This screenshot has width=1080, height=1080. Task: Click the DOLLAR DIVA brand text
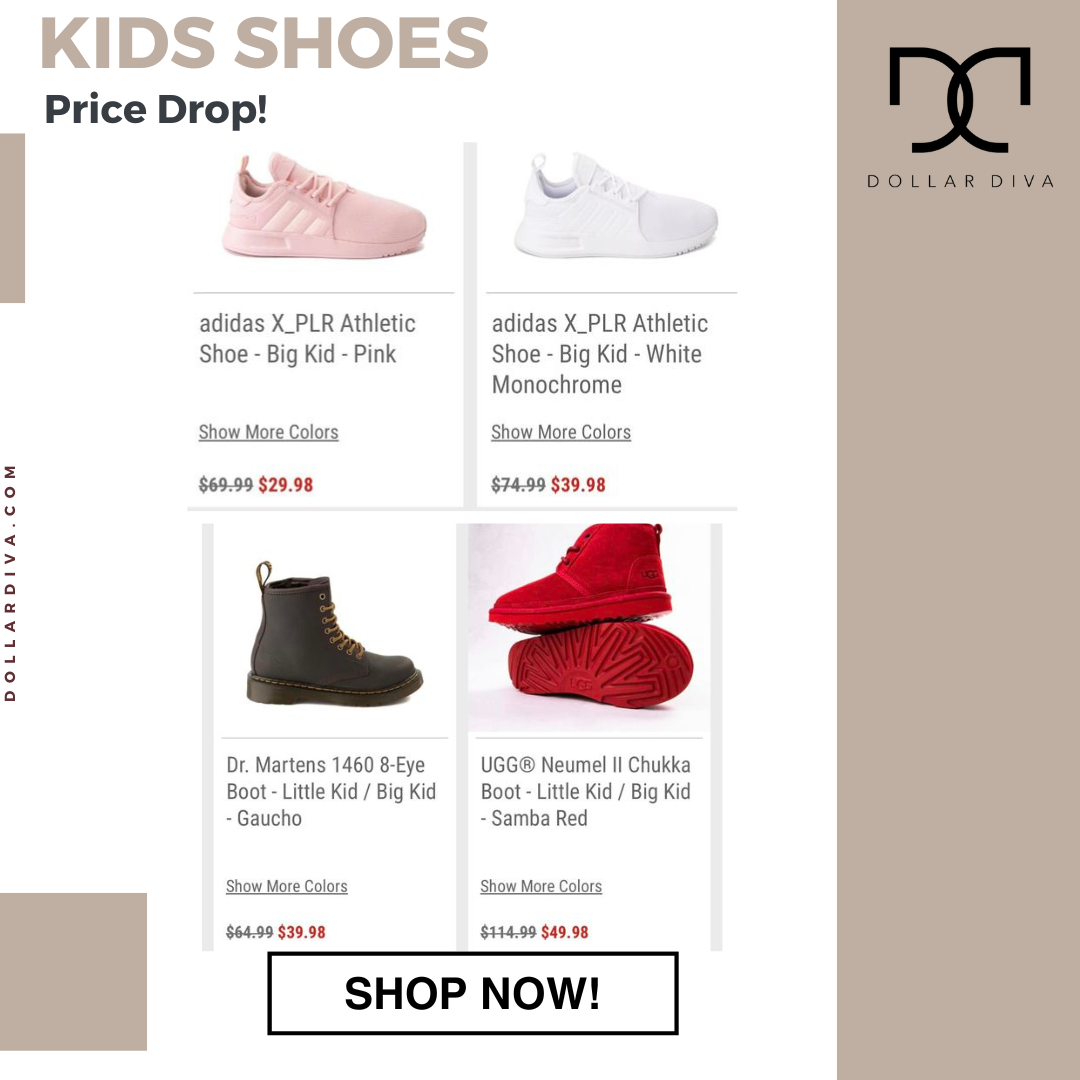pos(960,181)
